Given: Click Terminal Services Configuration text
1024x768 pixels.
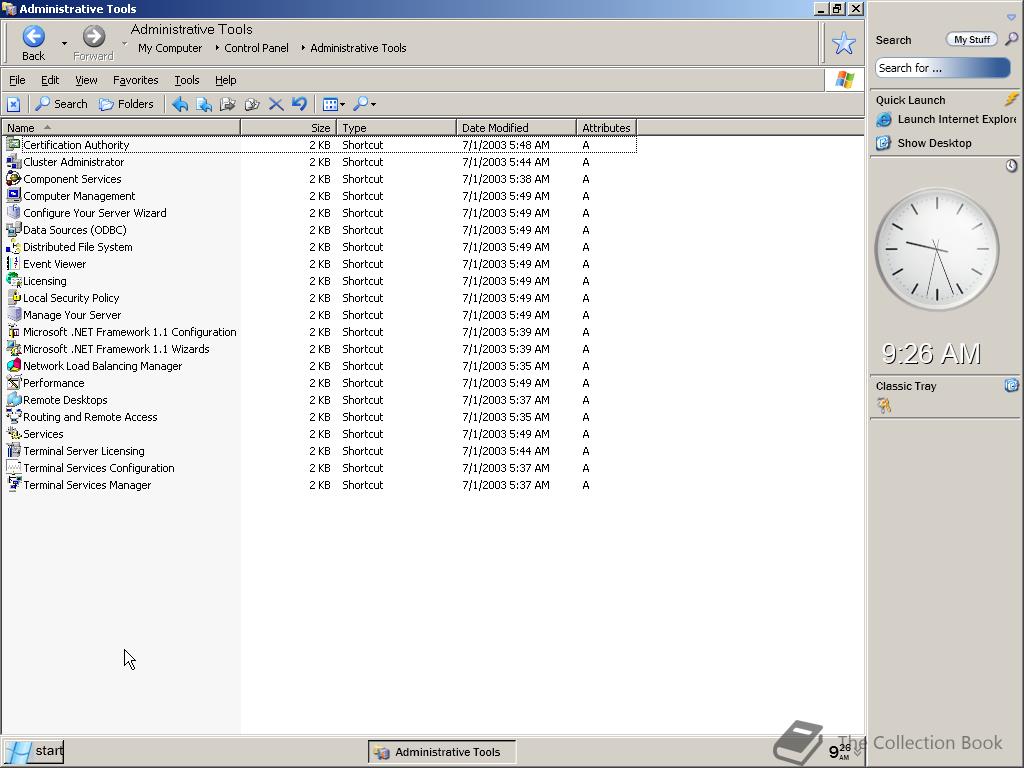Looking at the screenshot, I should coord(99,468).
